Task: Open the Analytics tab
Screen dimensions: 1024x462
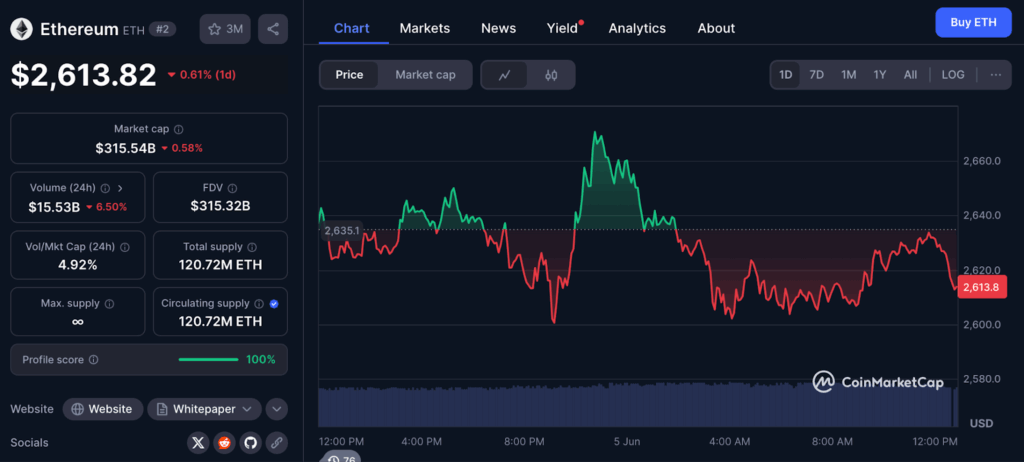Action: (637, 28)
